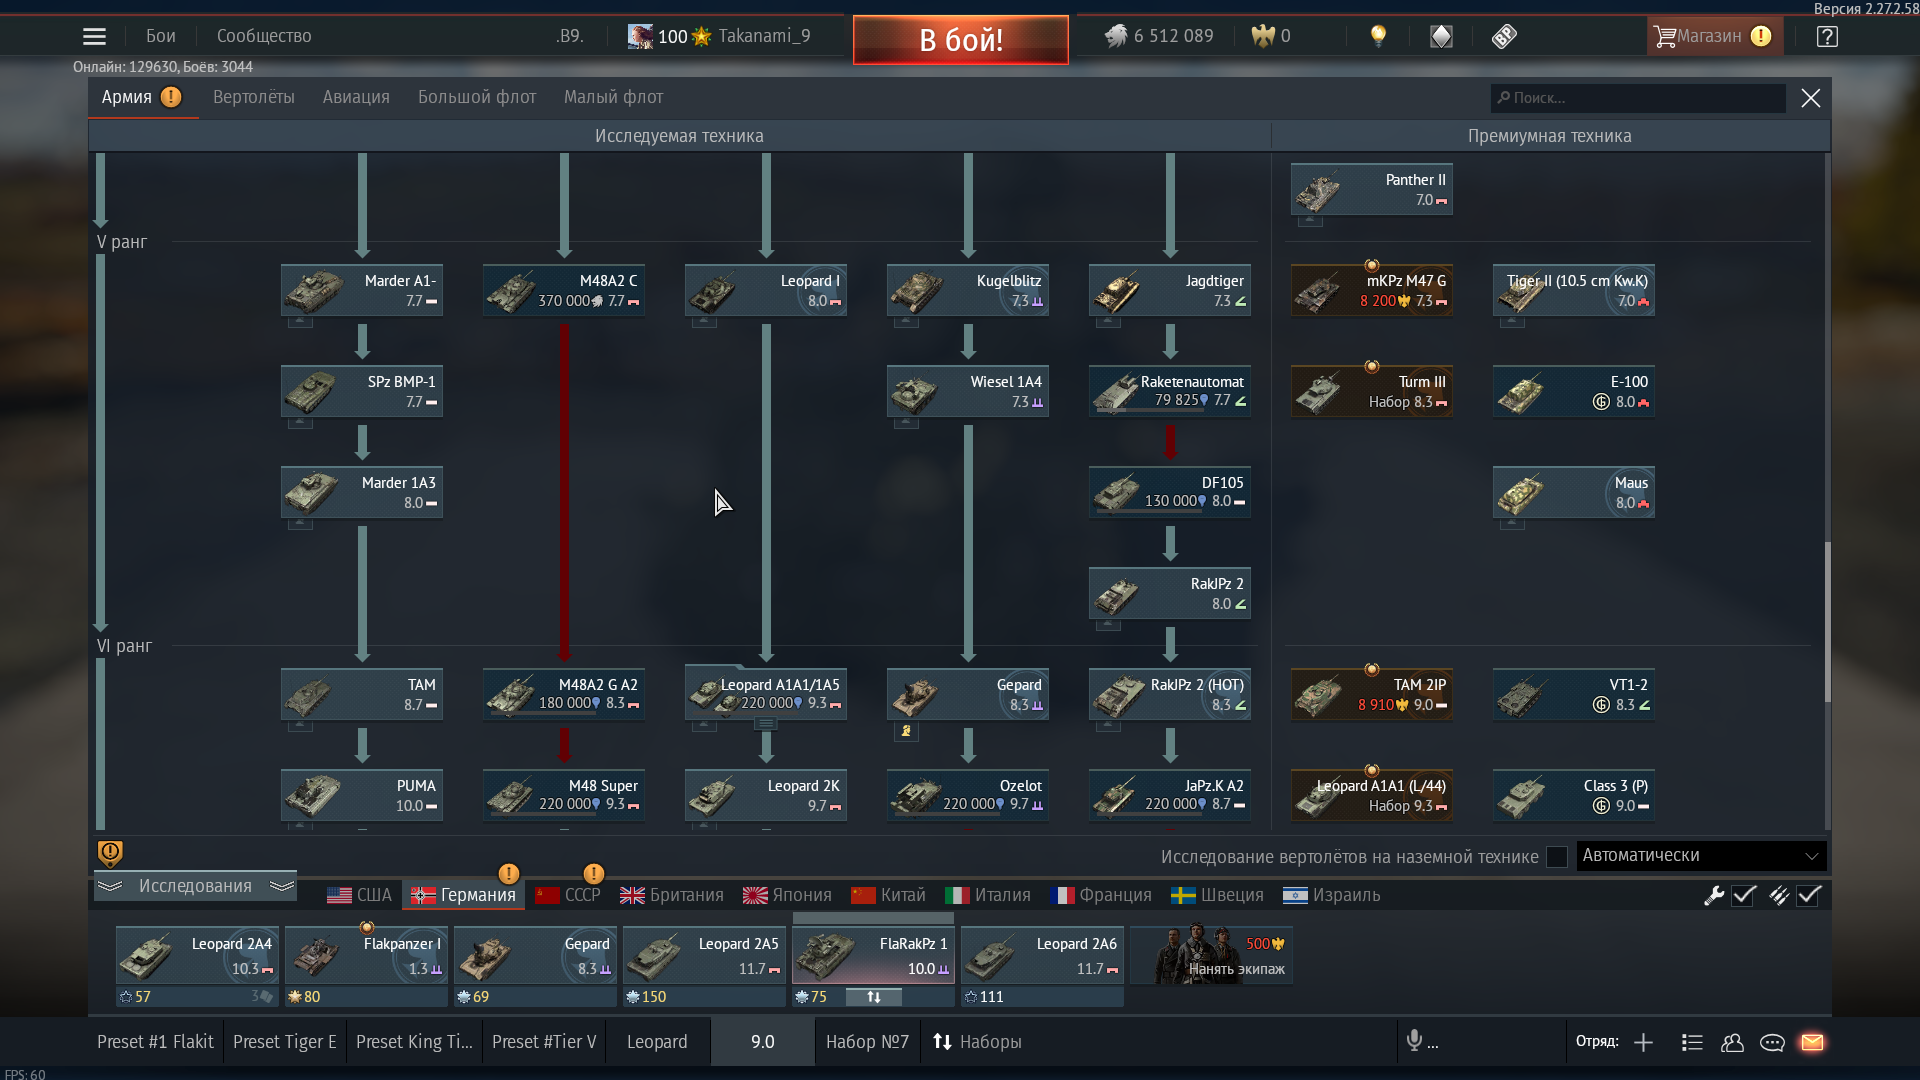The height and width of the screenshot is (1080, 1920).
Task: Click the В бой! battle button
Action: click(x=960, y=40)
